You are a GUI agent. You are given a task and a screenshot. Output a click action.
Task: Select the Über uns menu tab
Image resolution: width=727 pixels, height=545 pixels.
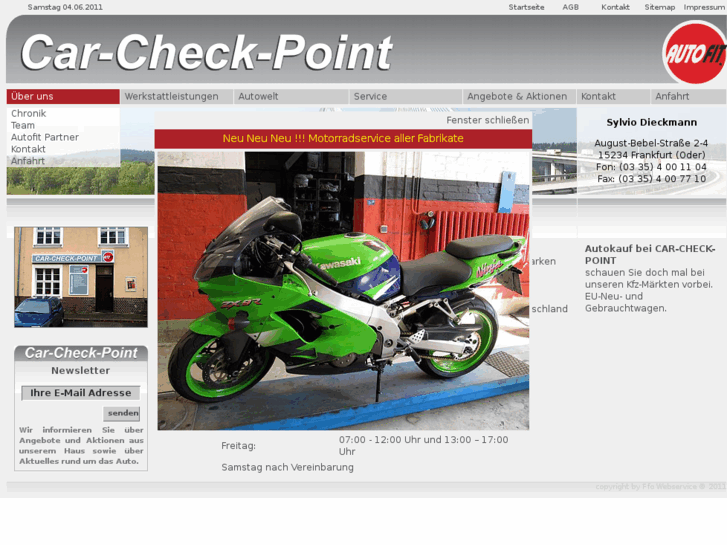coord(63,96)
